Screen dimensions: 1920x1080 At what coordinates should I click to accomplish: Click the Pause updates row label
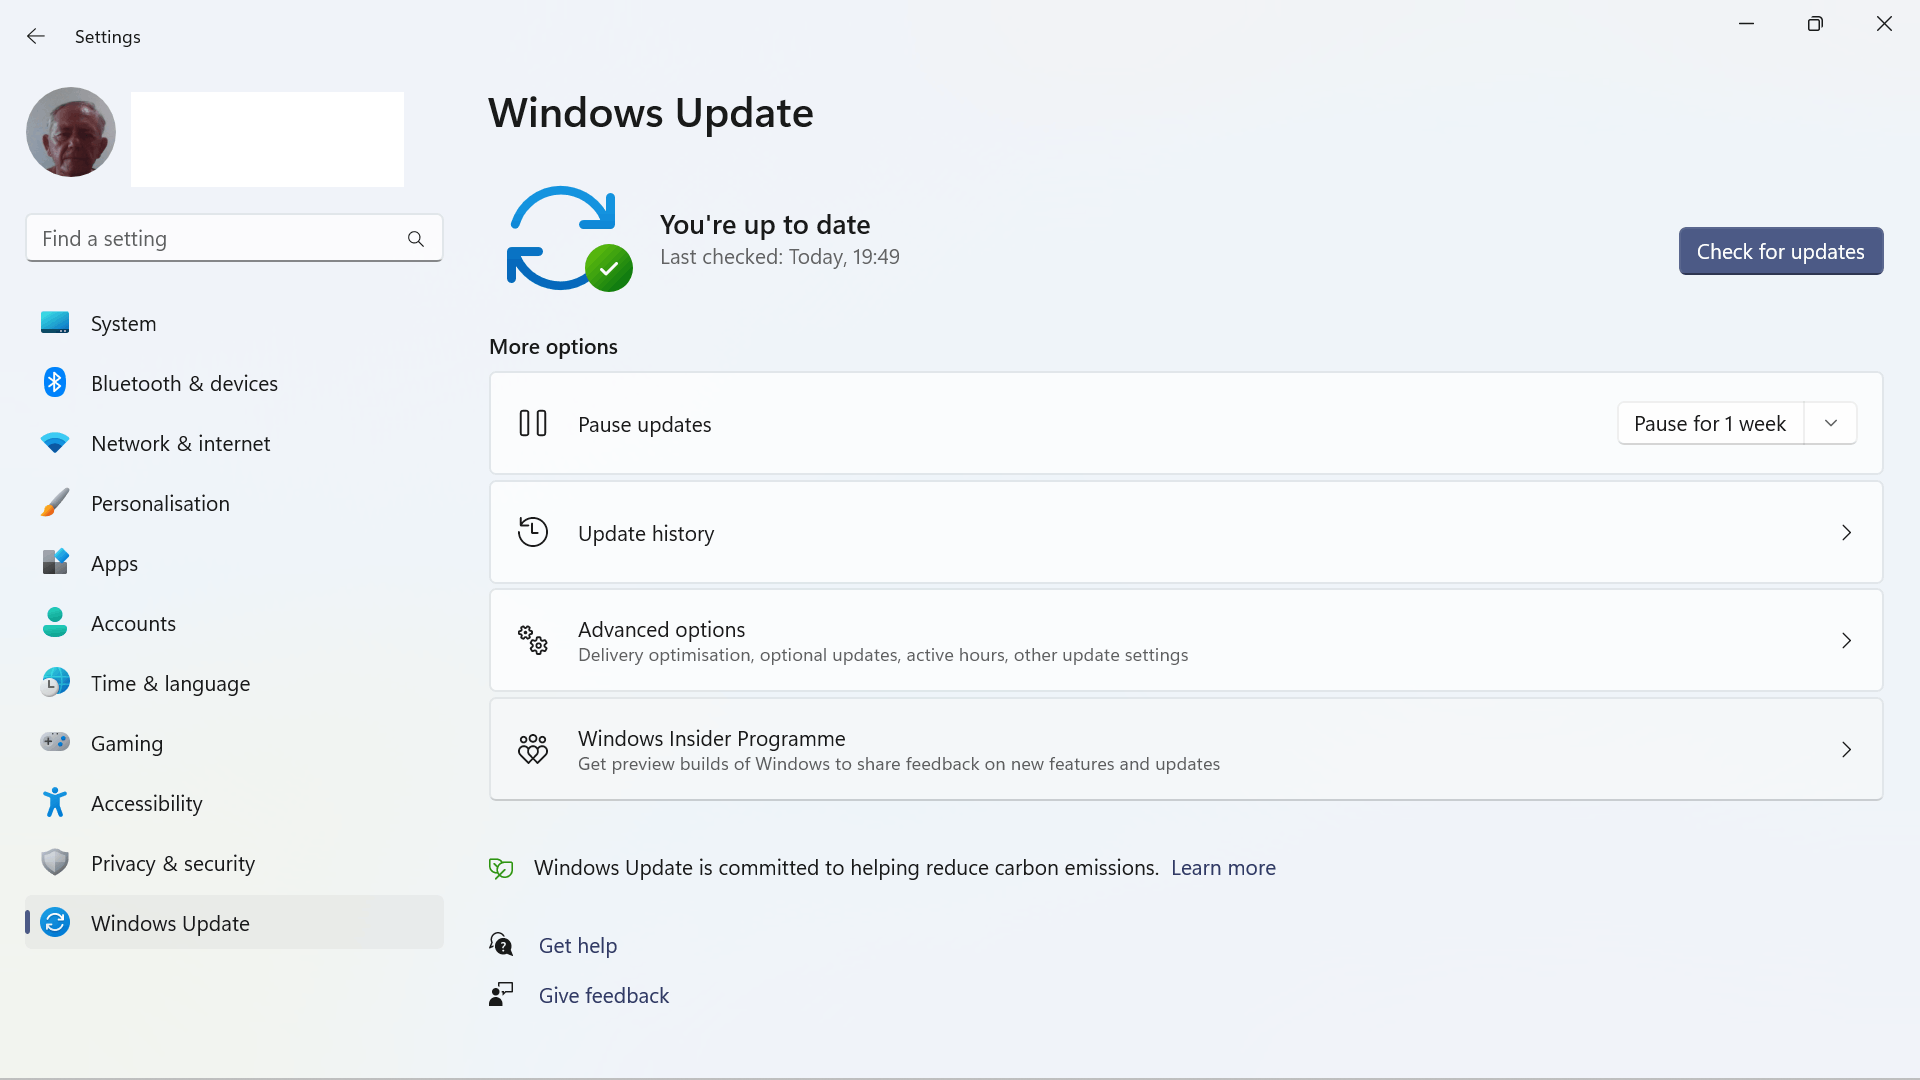pos(644,425)
